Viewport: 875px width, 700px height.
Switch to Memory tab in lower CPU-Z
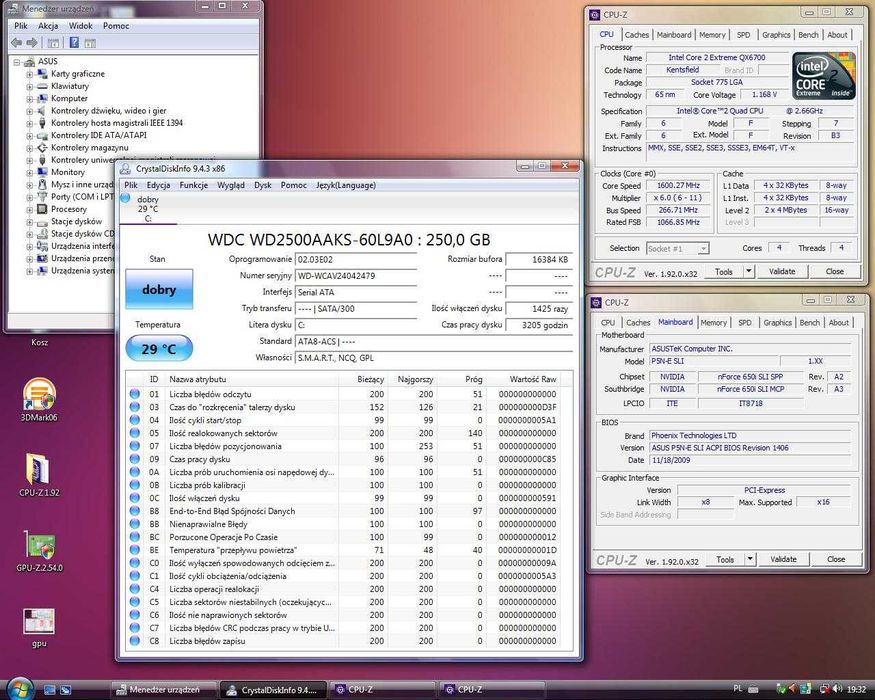point(714,323)
